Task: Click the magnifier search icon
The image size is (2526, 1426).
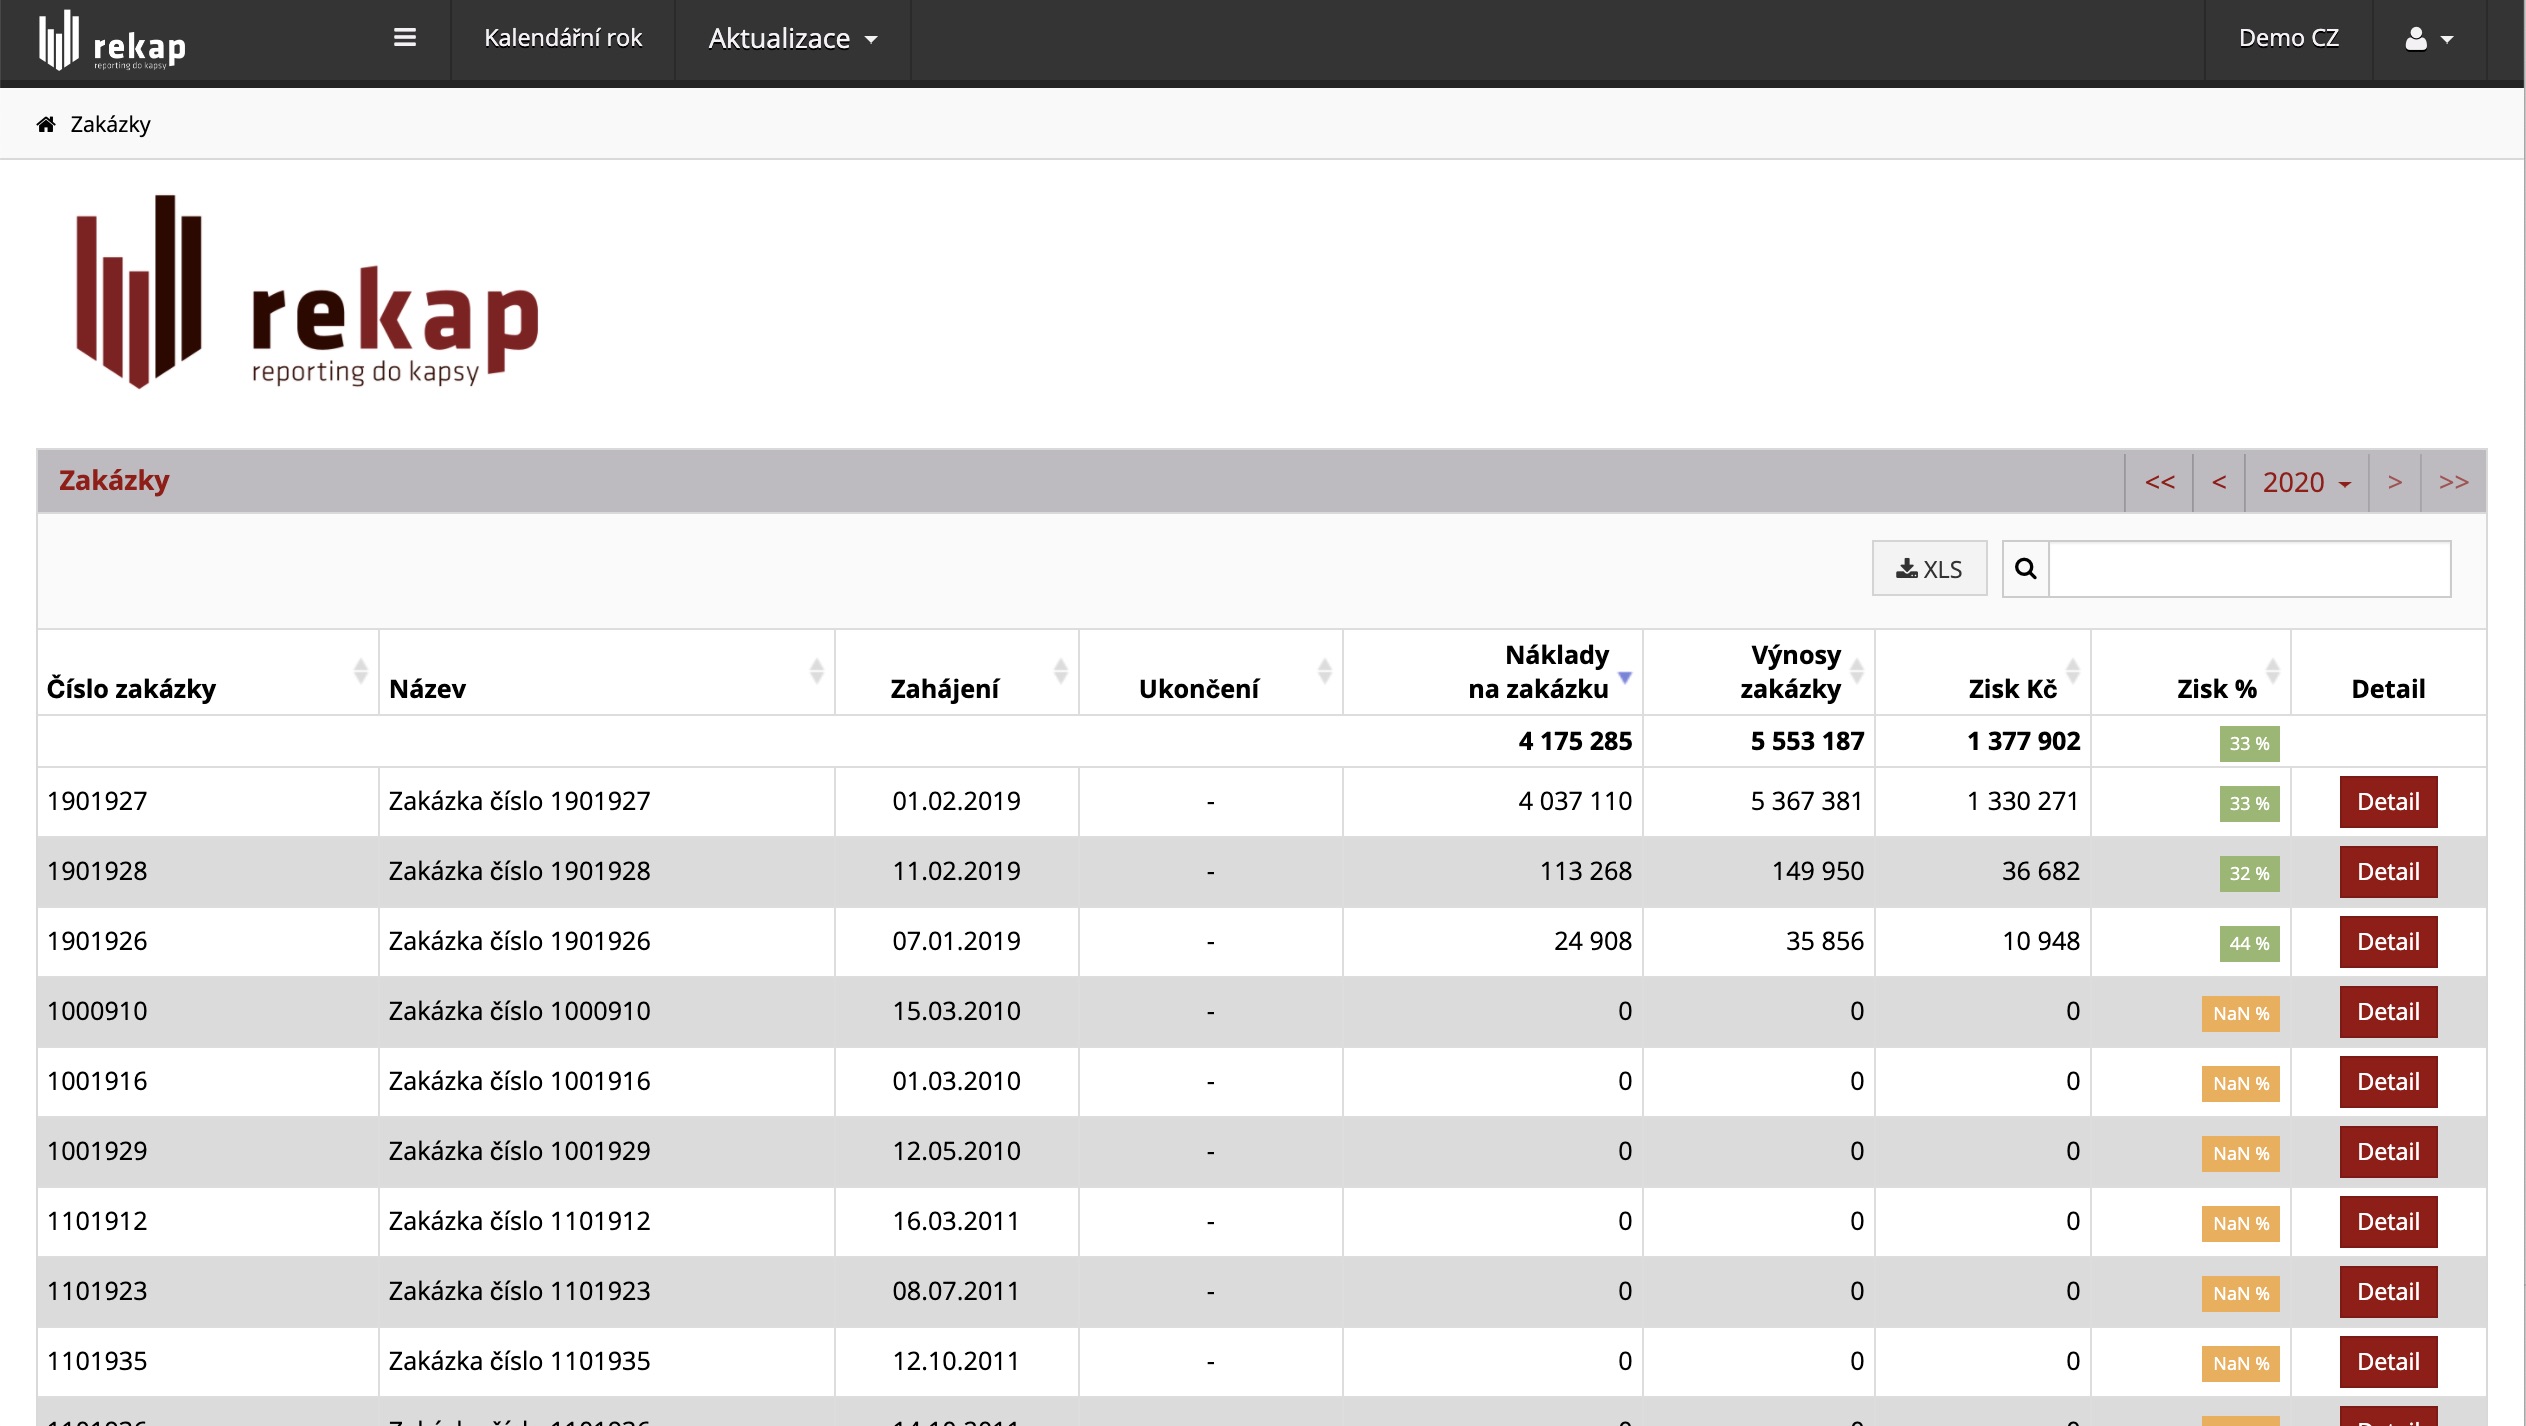Action: (2025, 569)
